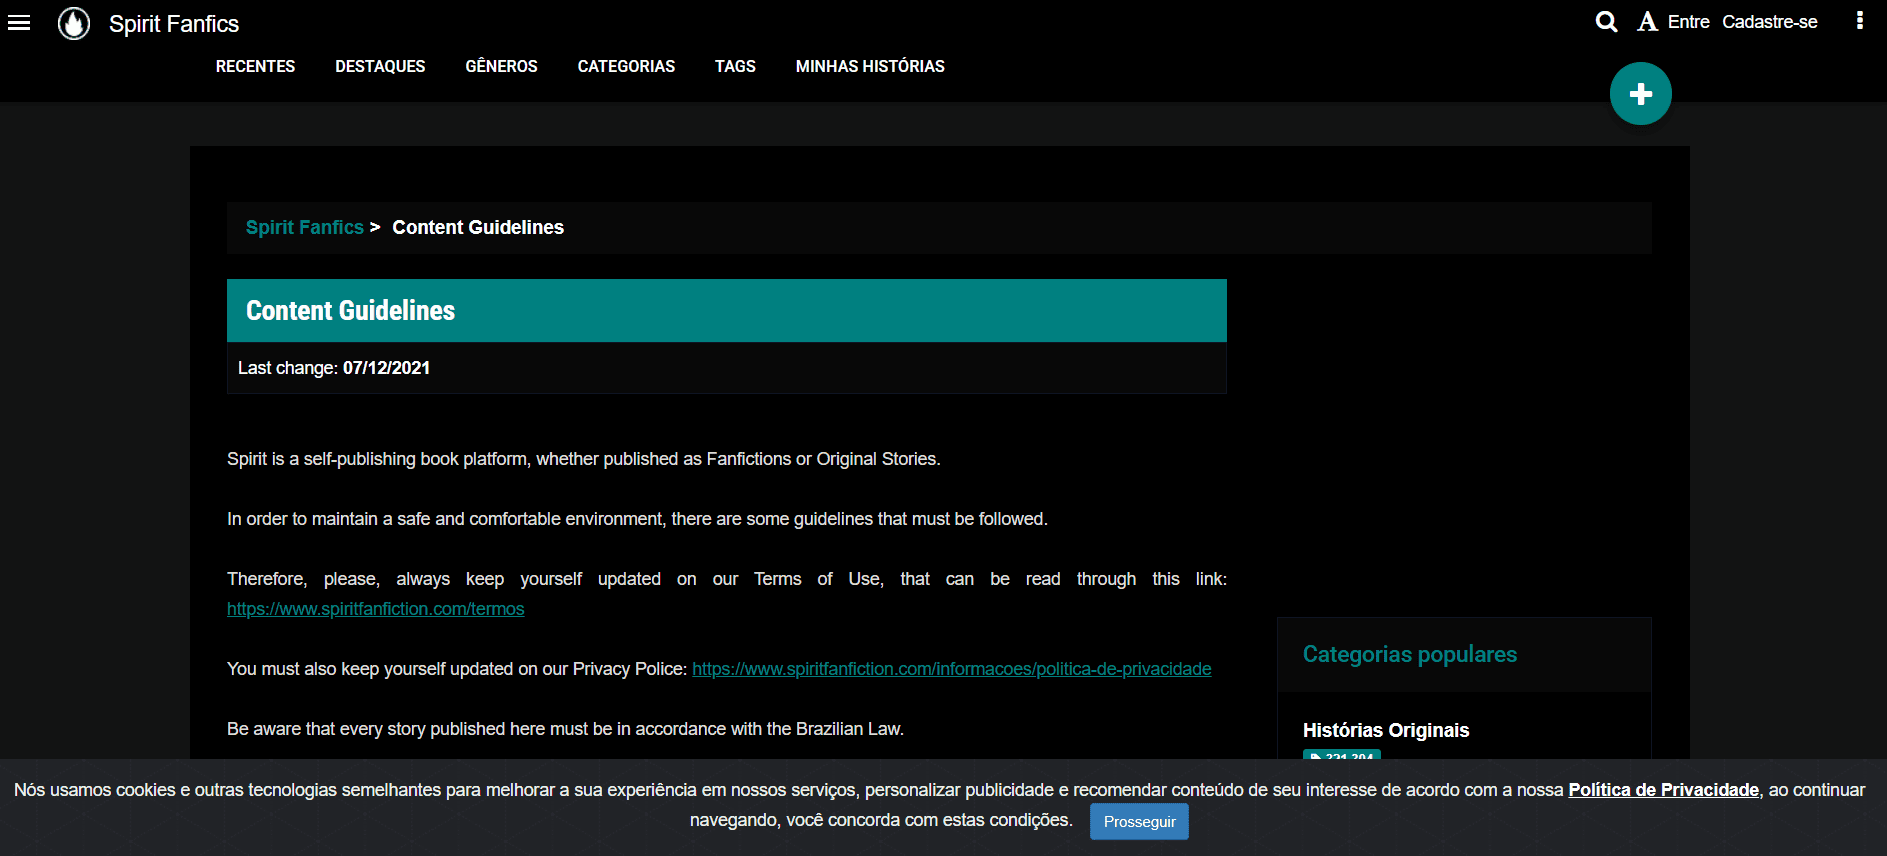Open the Tags navigation item
Screen dimensions: 1887x856
click(x=735, y=66)
